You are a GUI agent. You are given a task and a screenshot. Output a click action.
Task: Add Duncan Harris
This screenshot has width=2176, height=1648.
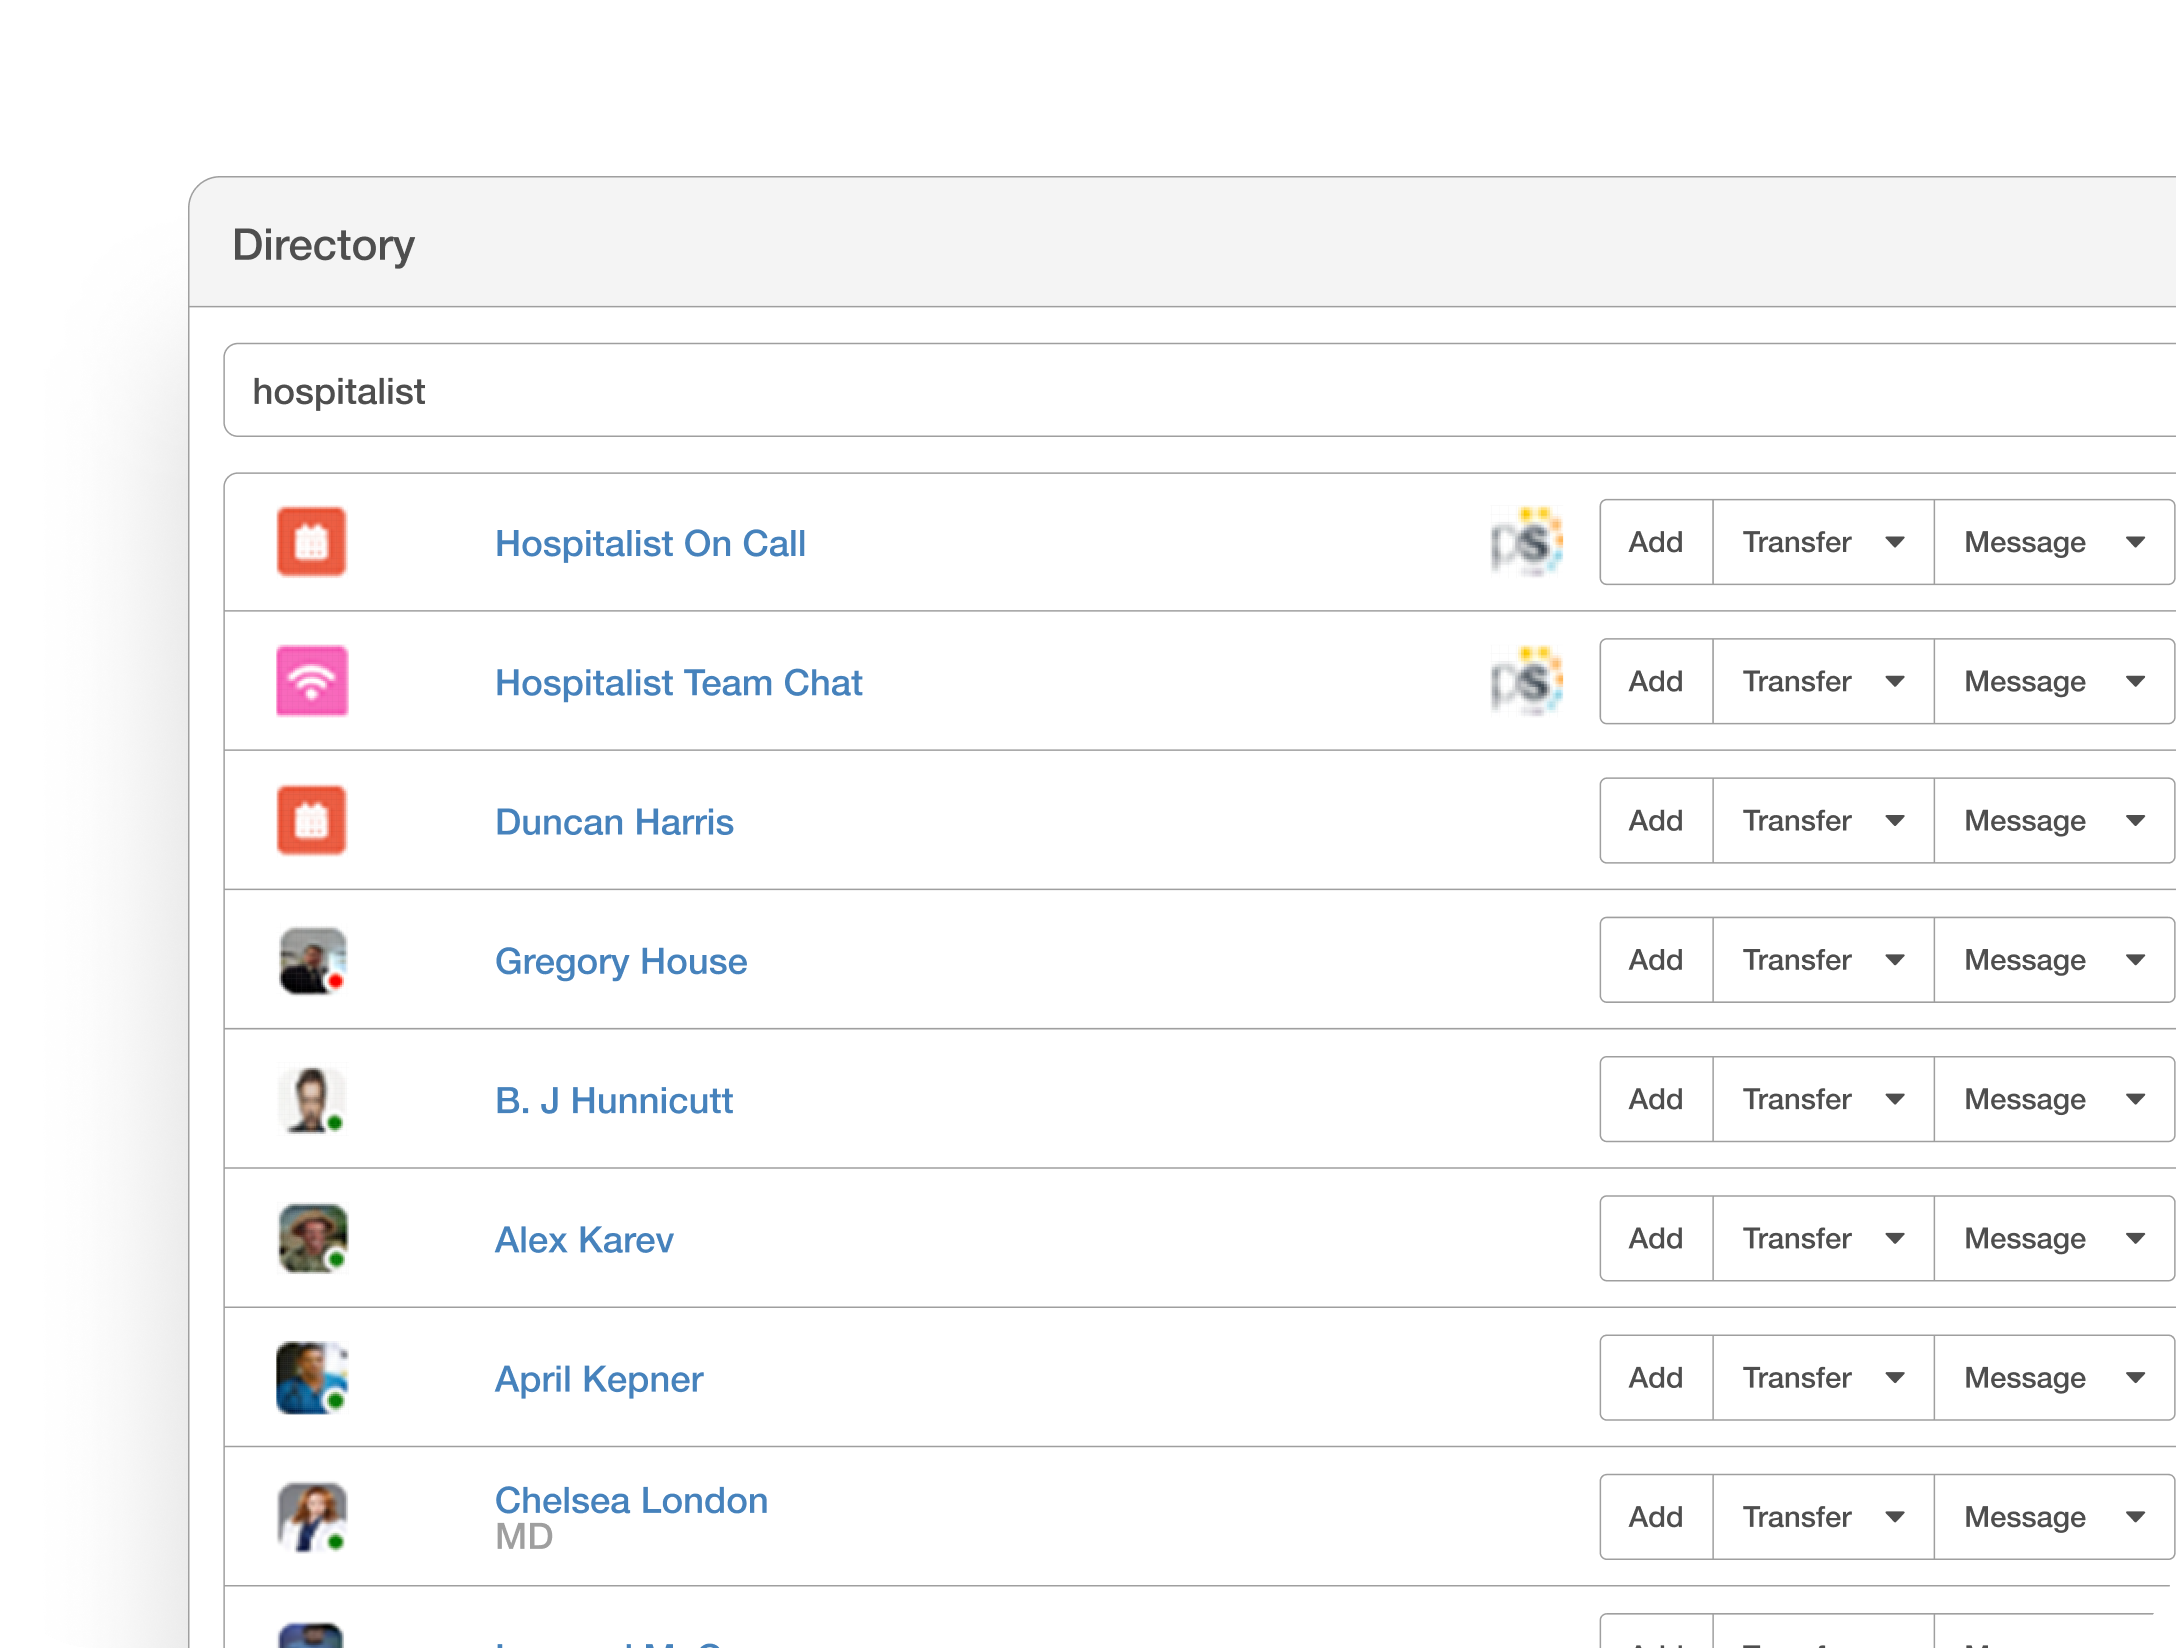[x=1656, y=820]
